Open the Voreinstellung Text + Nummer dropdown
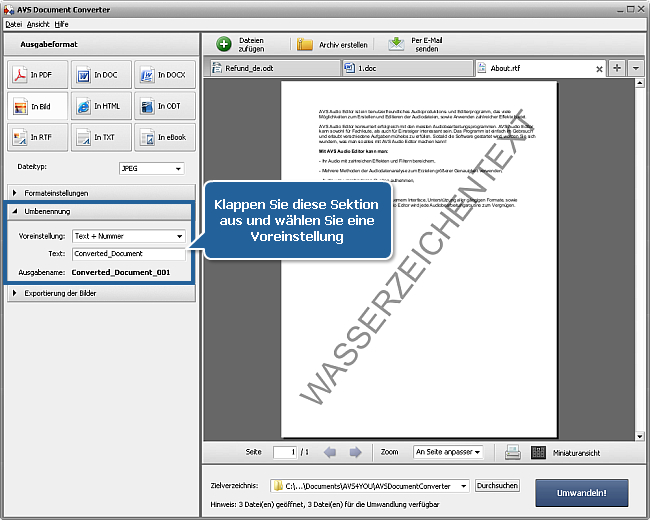650x520 pixels. click(x=129, y=236)
